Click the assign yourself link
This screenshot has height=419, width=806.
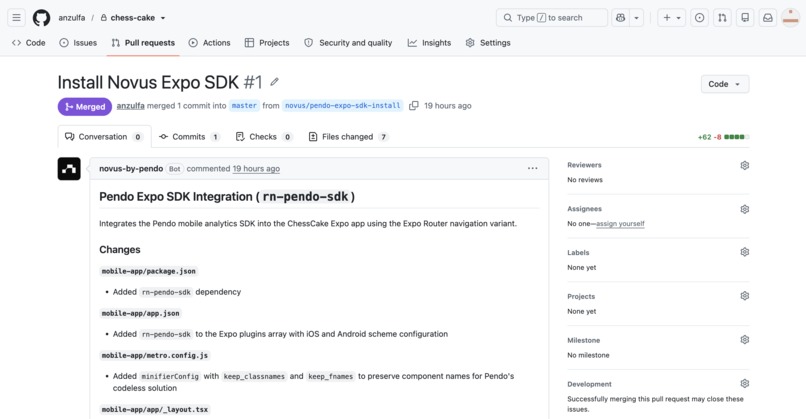[x=620, y=224]
